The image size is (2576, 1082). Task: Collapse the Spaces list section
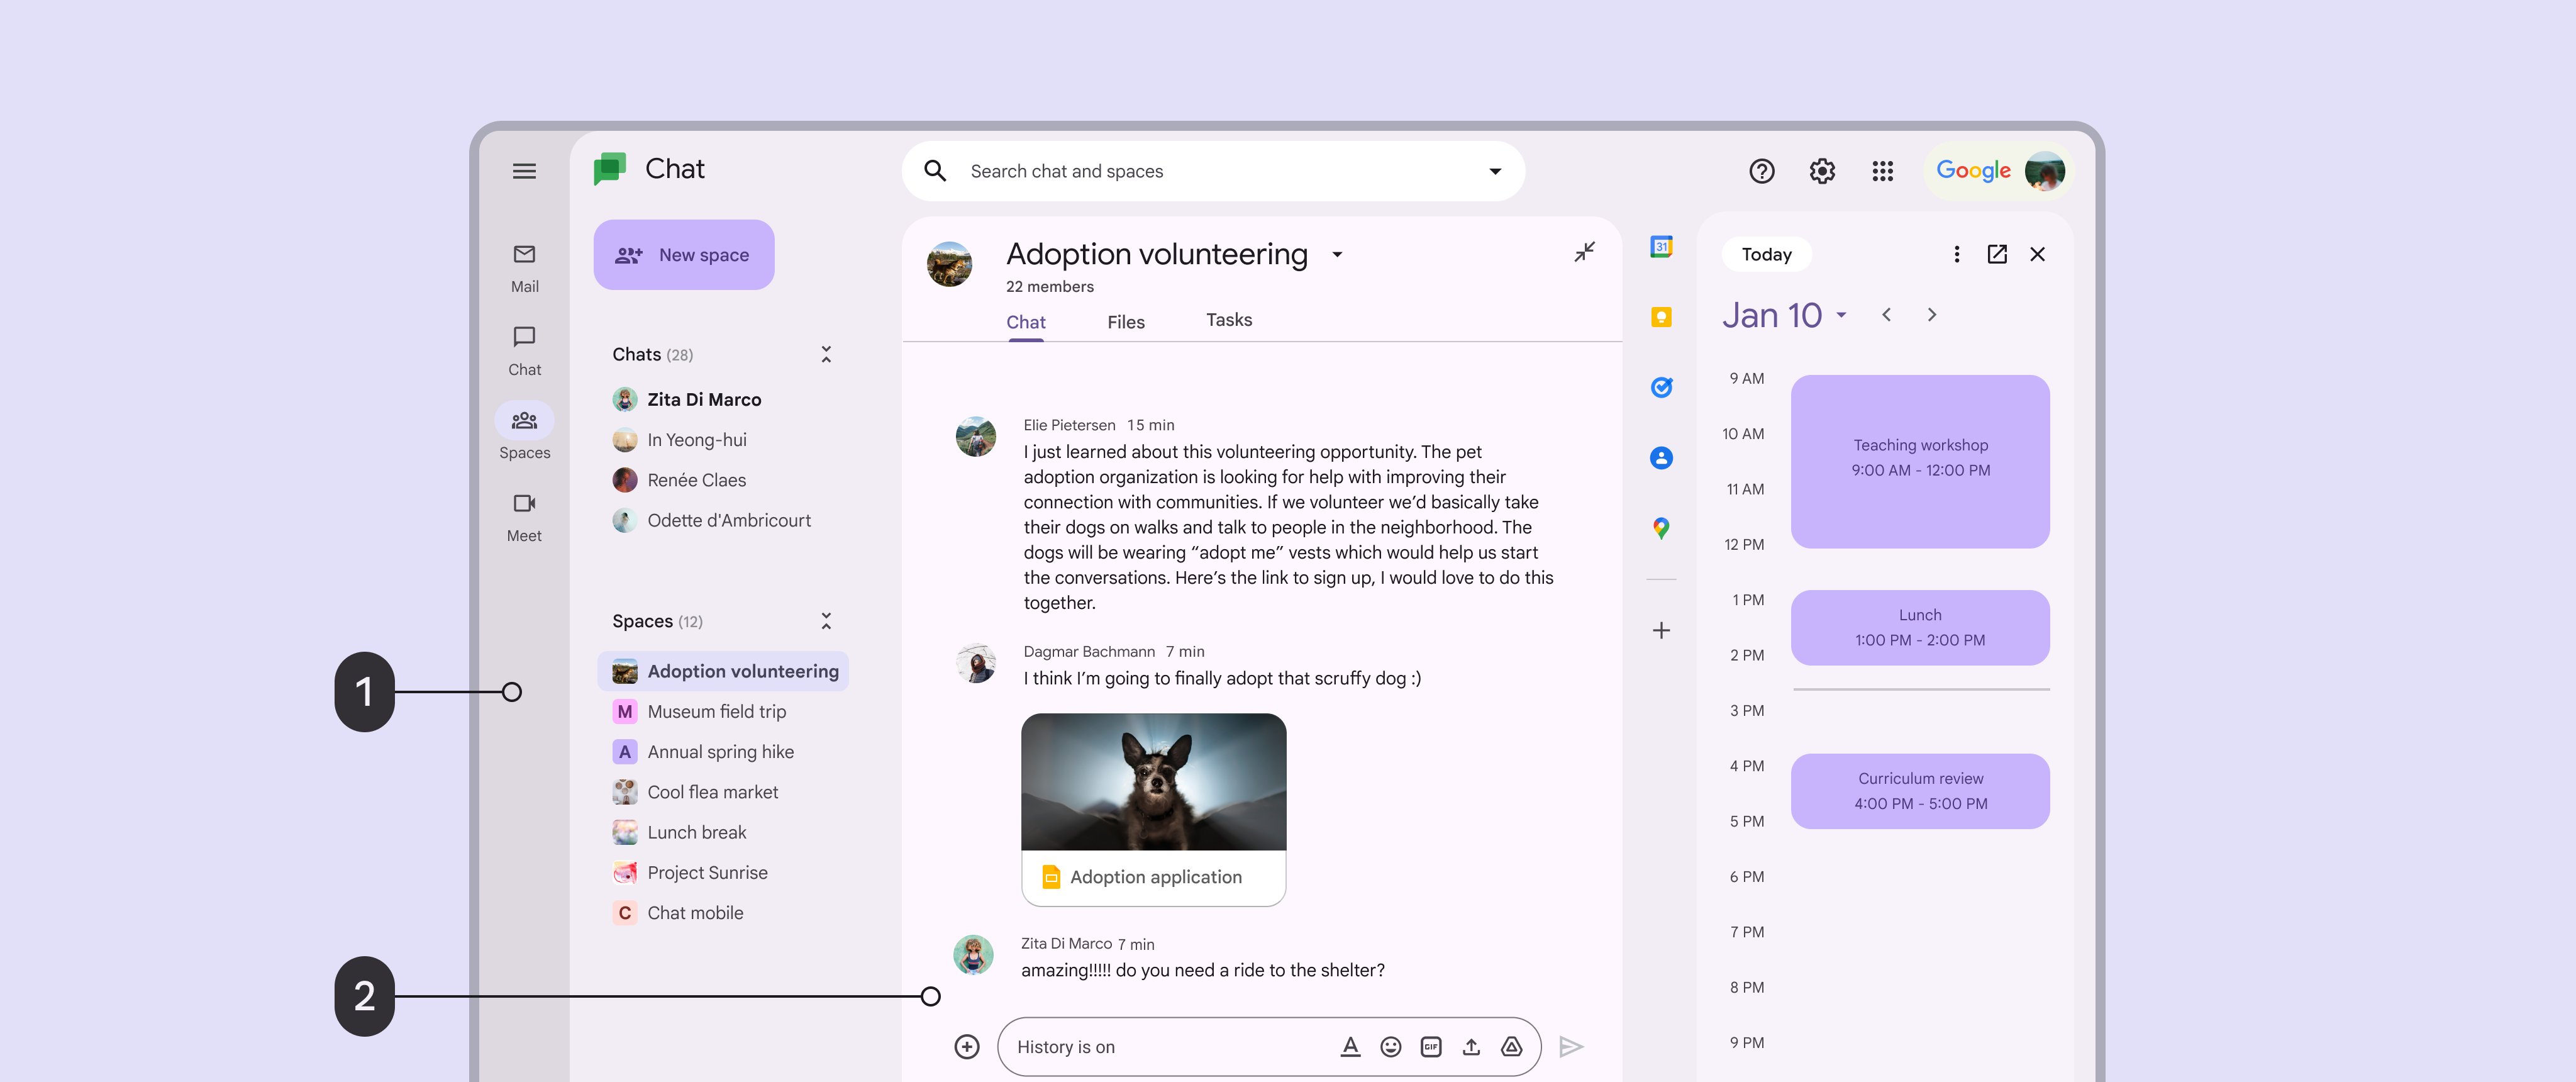826,621
